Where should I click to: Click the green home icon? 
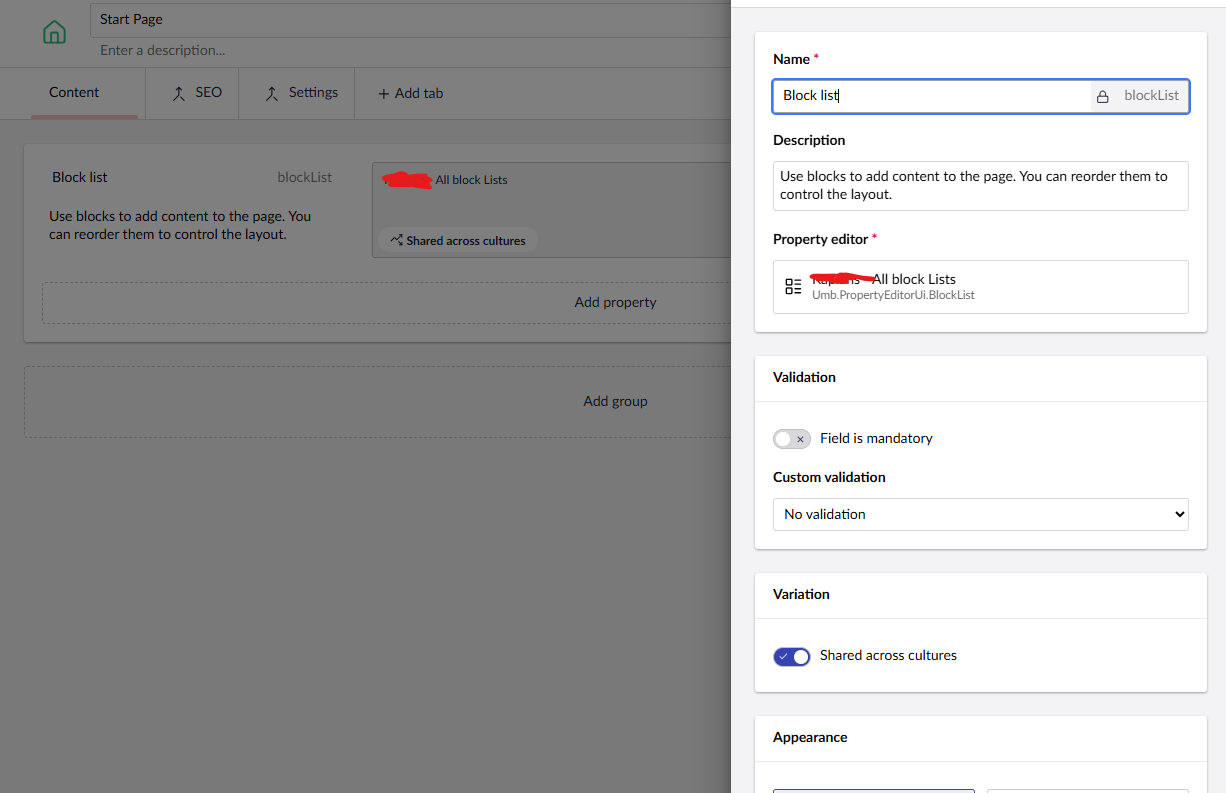[54, 32]
